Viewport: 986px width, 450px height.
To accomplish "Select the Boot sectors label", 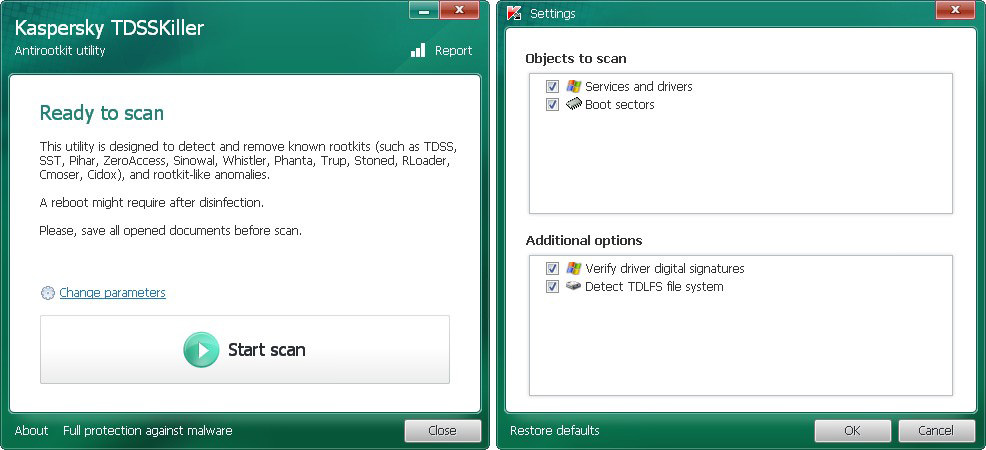I will tap(619, 105).
